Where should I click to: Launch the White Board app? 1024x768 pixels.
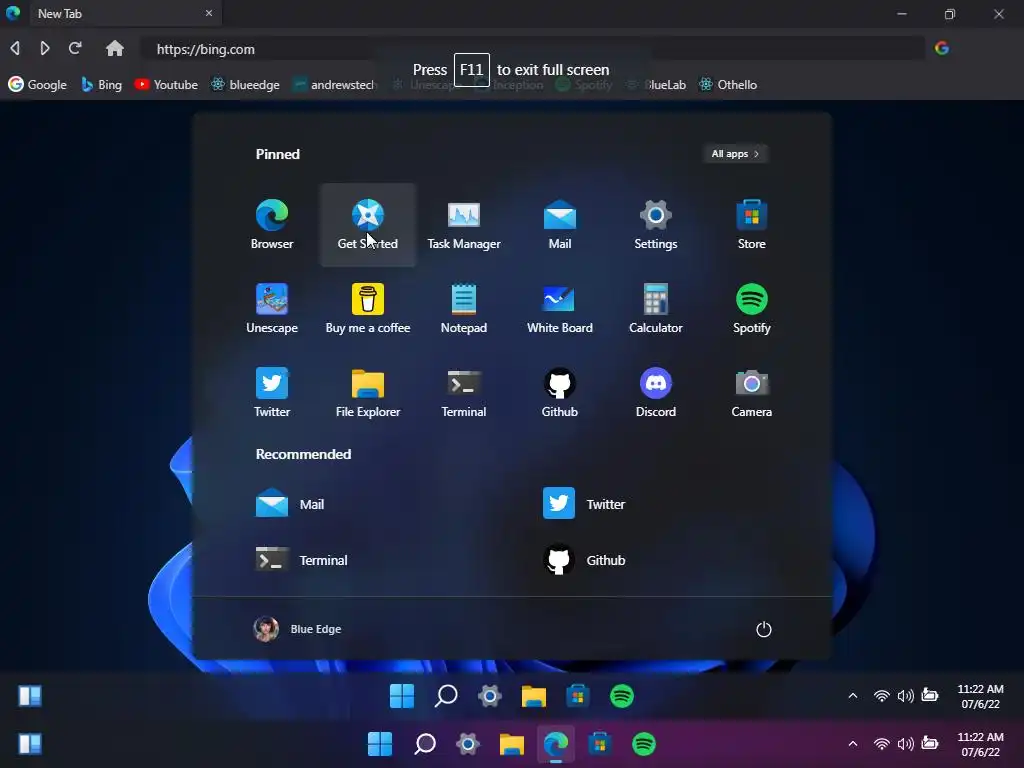560,308
